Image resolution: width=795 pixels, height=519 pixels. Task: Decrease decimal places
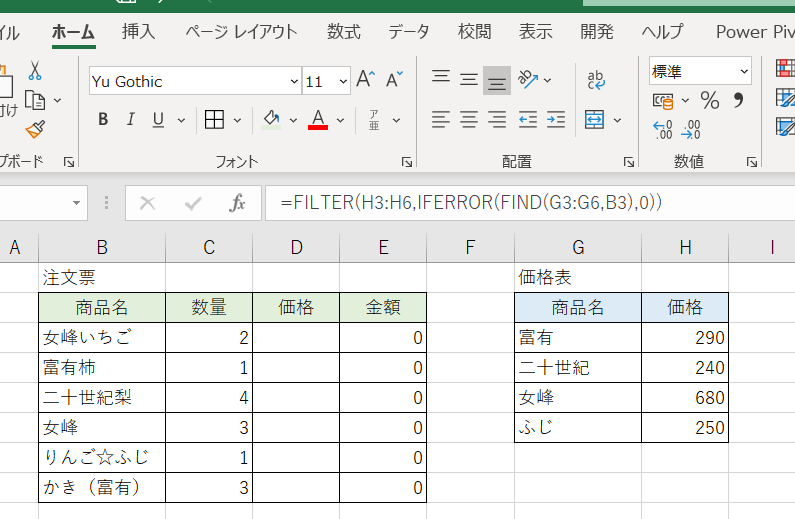[x=691, y=130]
